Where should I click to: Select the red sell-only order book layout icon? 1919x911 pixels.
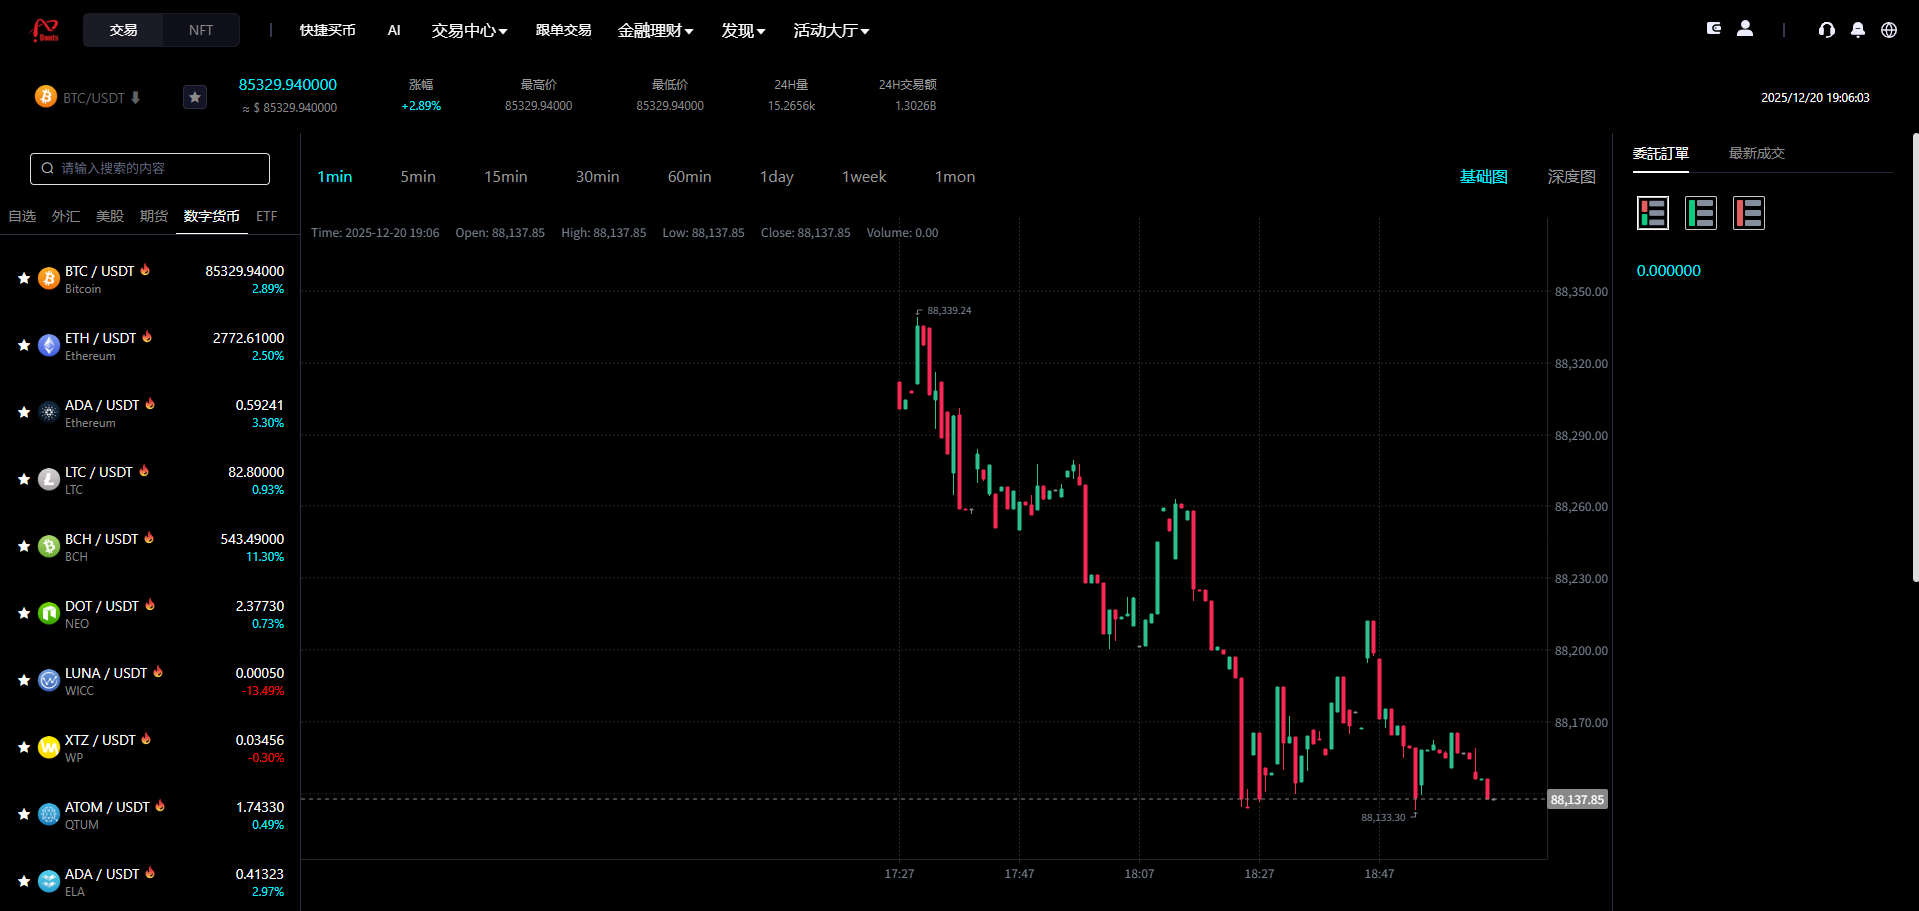coord(1748,212)
